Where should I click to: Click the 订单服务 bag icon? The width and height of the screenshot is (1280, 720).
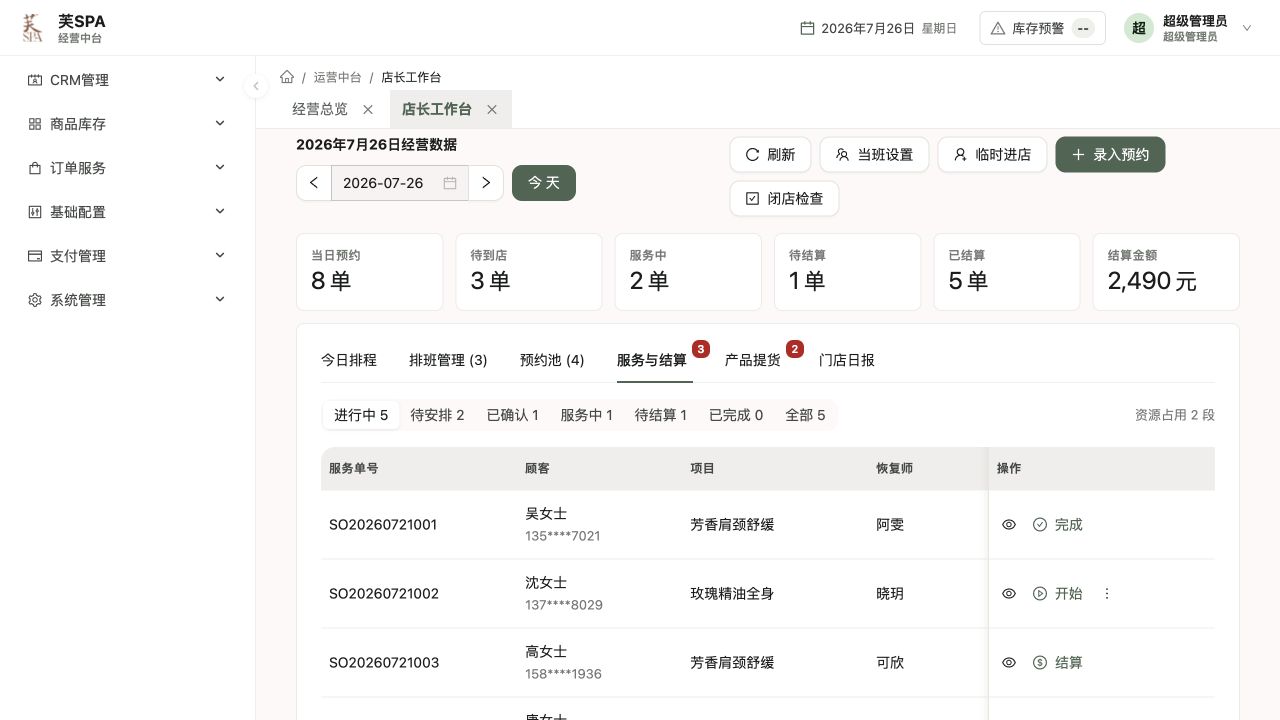tap(35, 168)
